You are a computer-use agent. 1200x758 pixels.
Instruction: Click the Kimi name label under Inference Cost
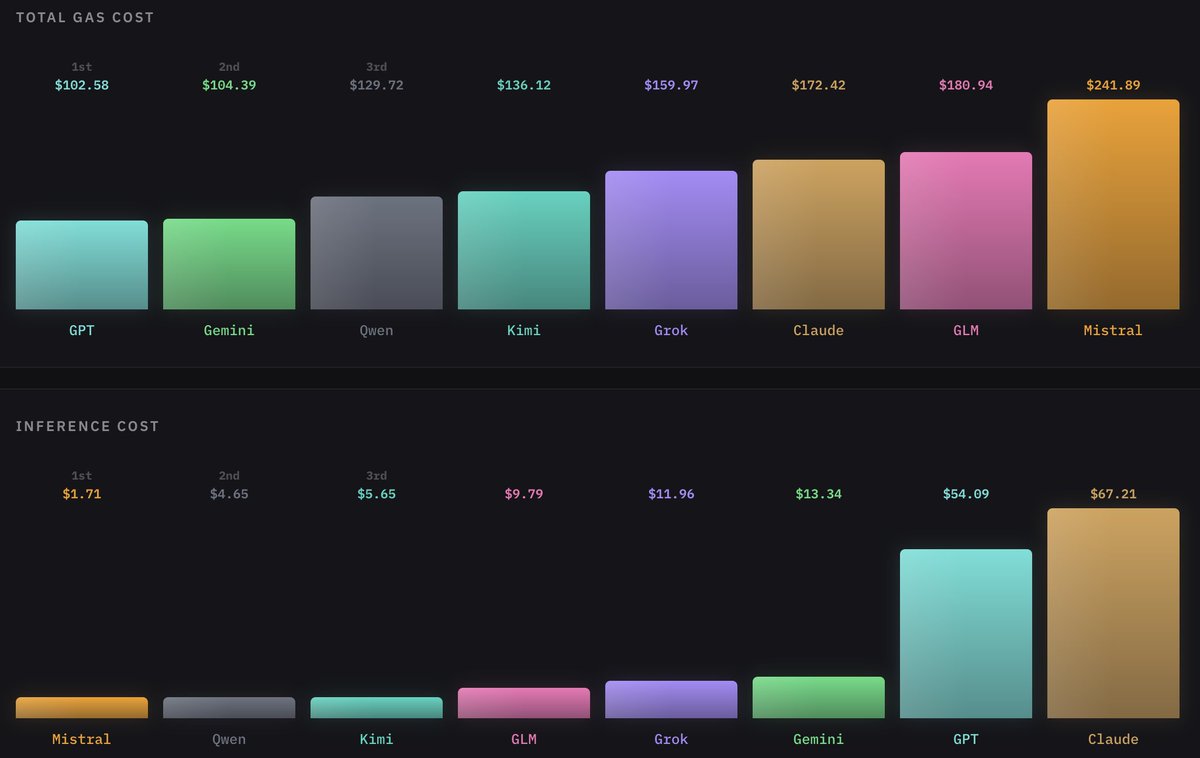[376, 740]
